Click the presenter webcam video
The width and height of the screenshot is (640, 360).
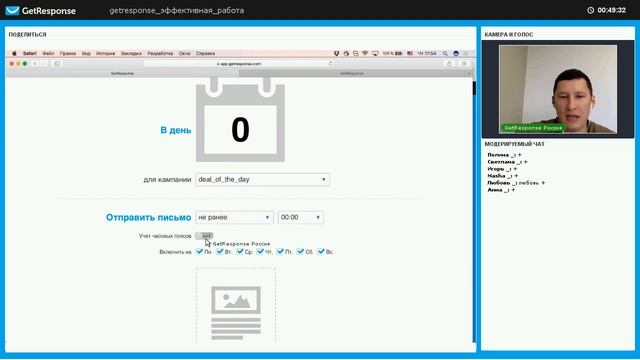tap(558, 89)
